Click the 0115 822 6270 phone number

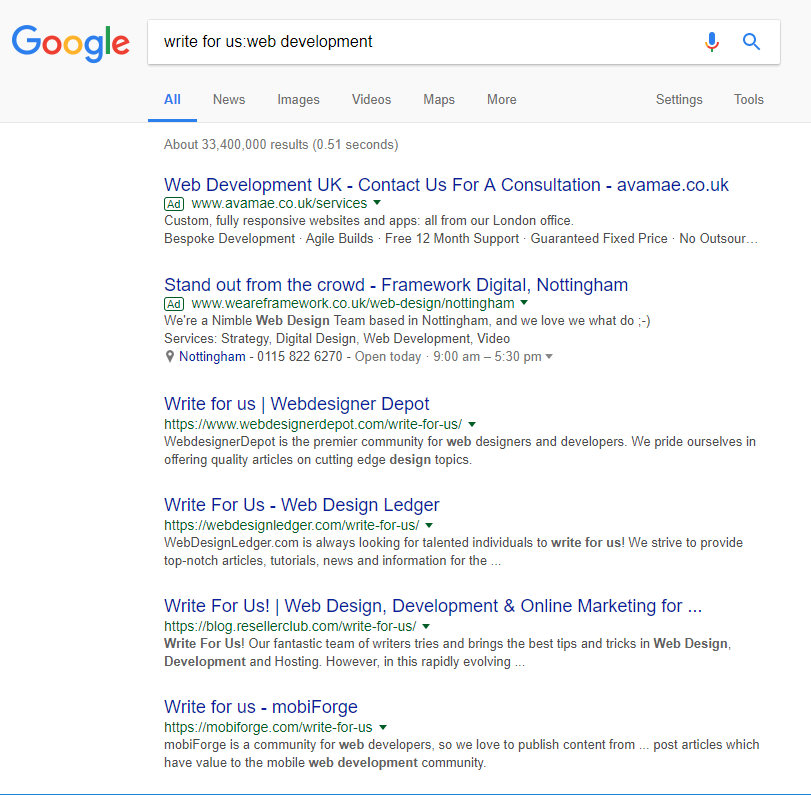[x=299, y=356]
